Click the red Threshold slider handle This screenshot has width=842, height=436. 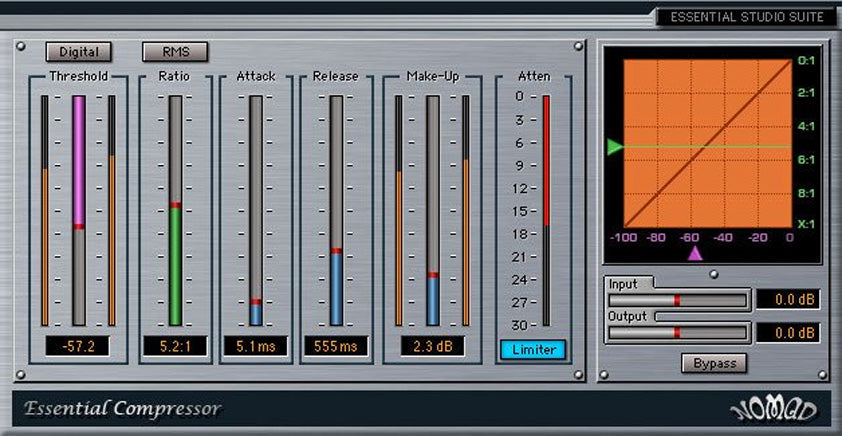[x=78, y=227]
